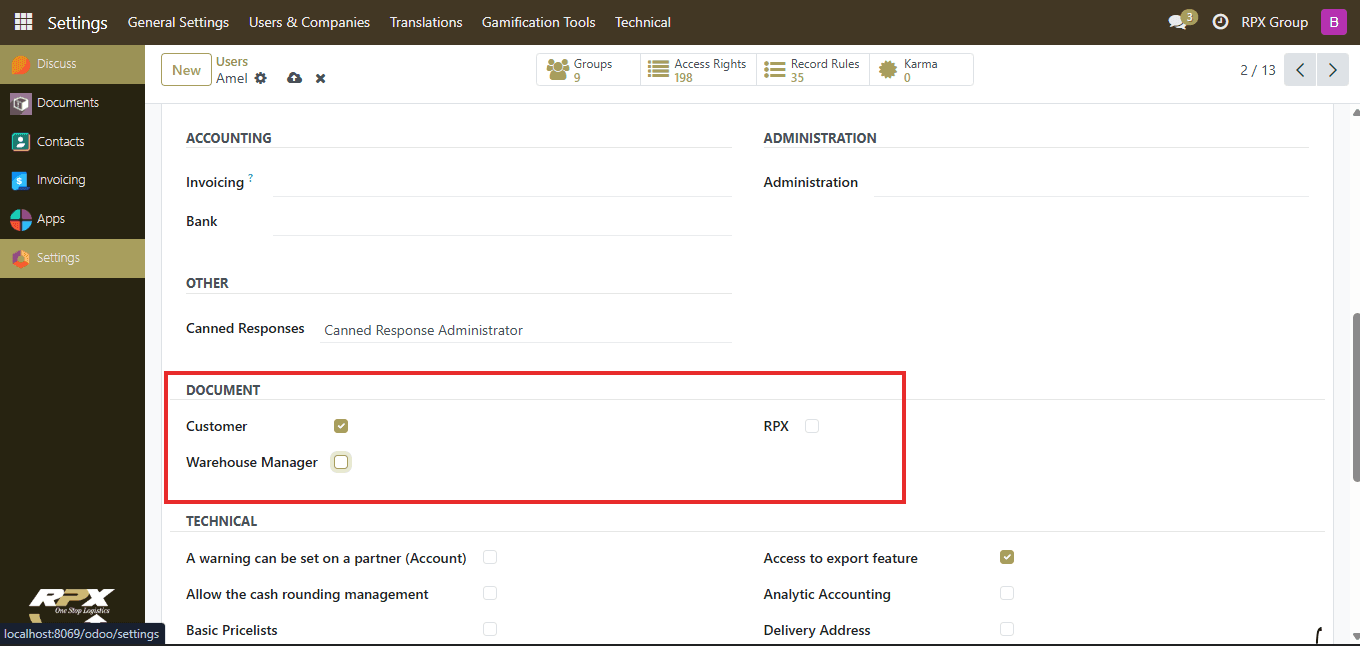This screenshot has height=646, width=1360.
Task: Expand the Invoicing role dropdown
Action: tap(502, 183)
